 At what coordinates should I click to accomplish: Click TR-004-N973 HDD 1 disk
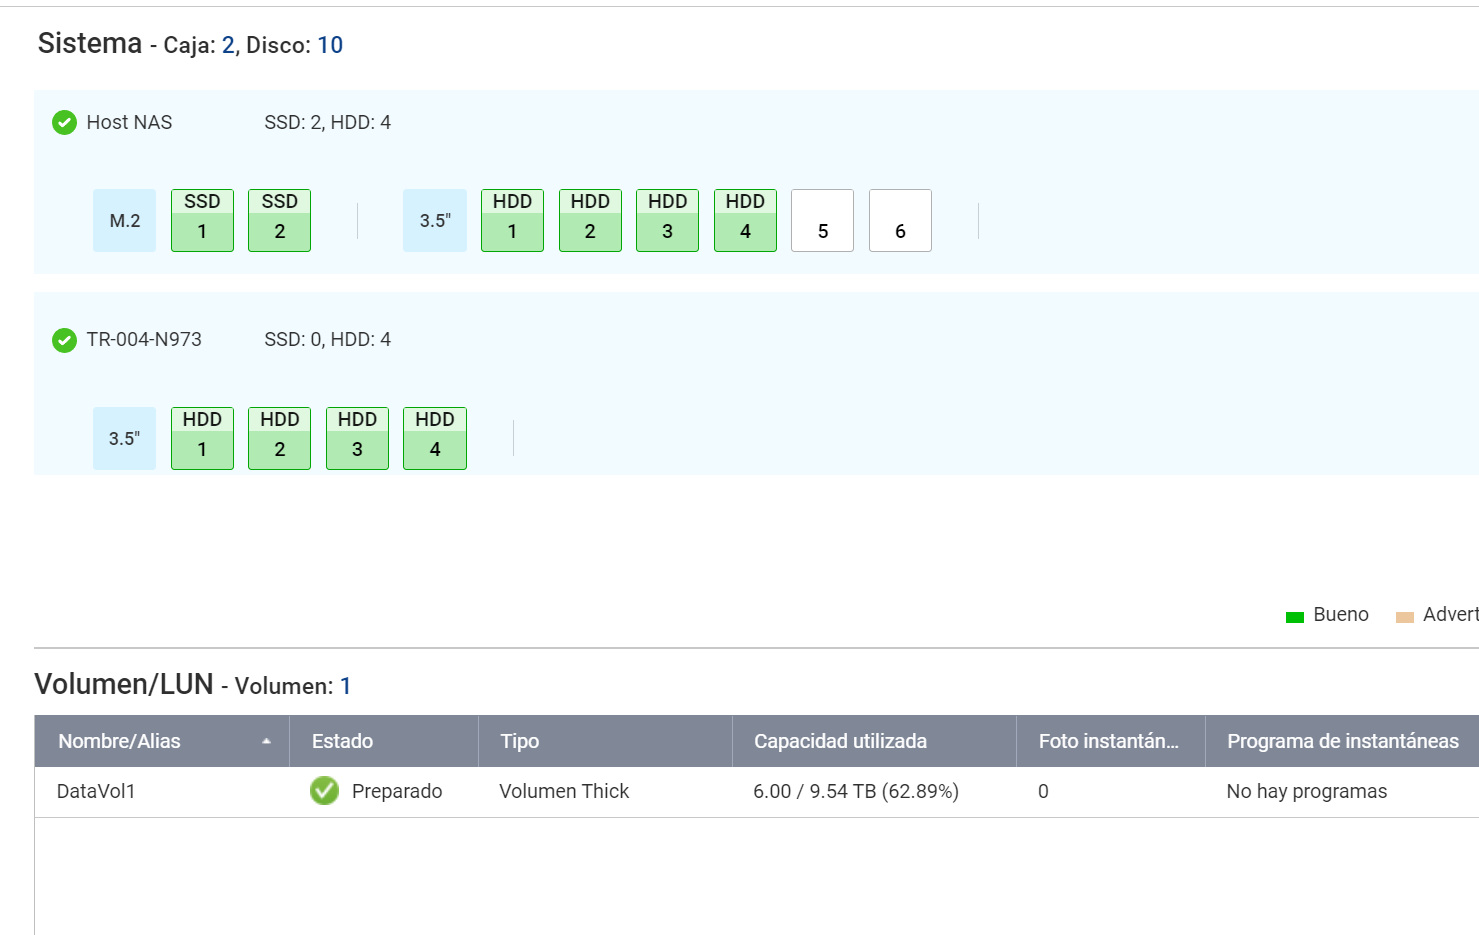click(202, 438)
